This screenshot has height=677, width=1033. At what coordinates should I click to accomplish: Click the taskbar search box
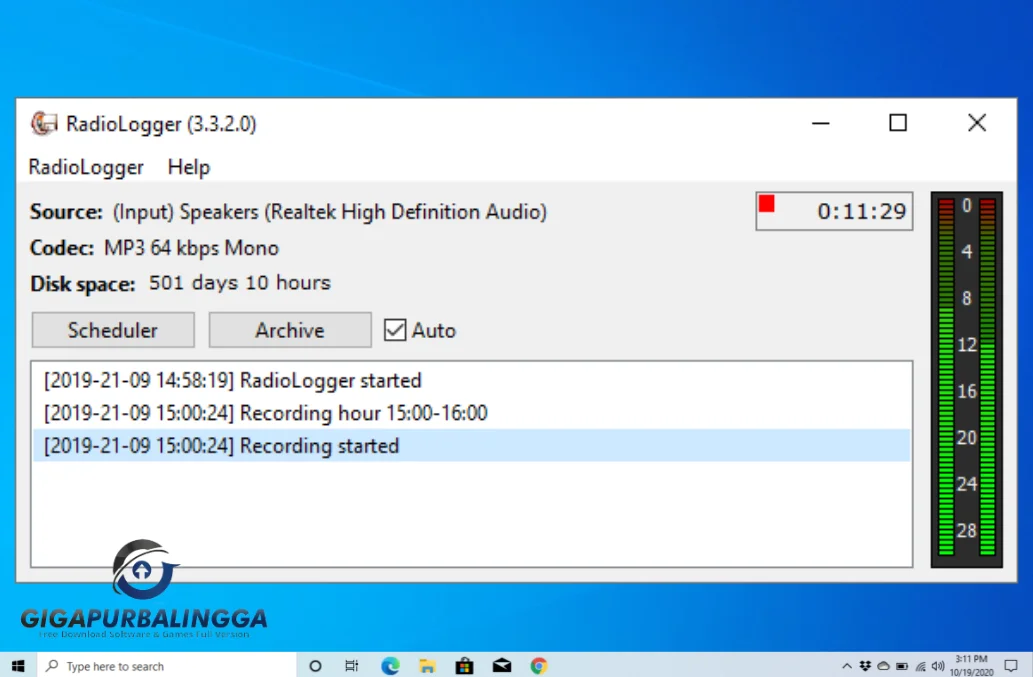tap(167, 666)
